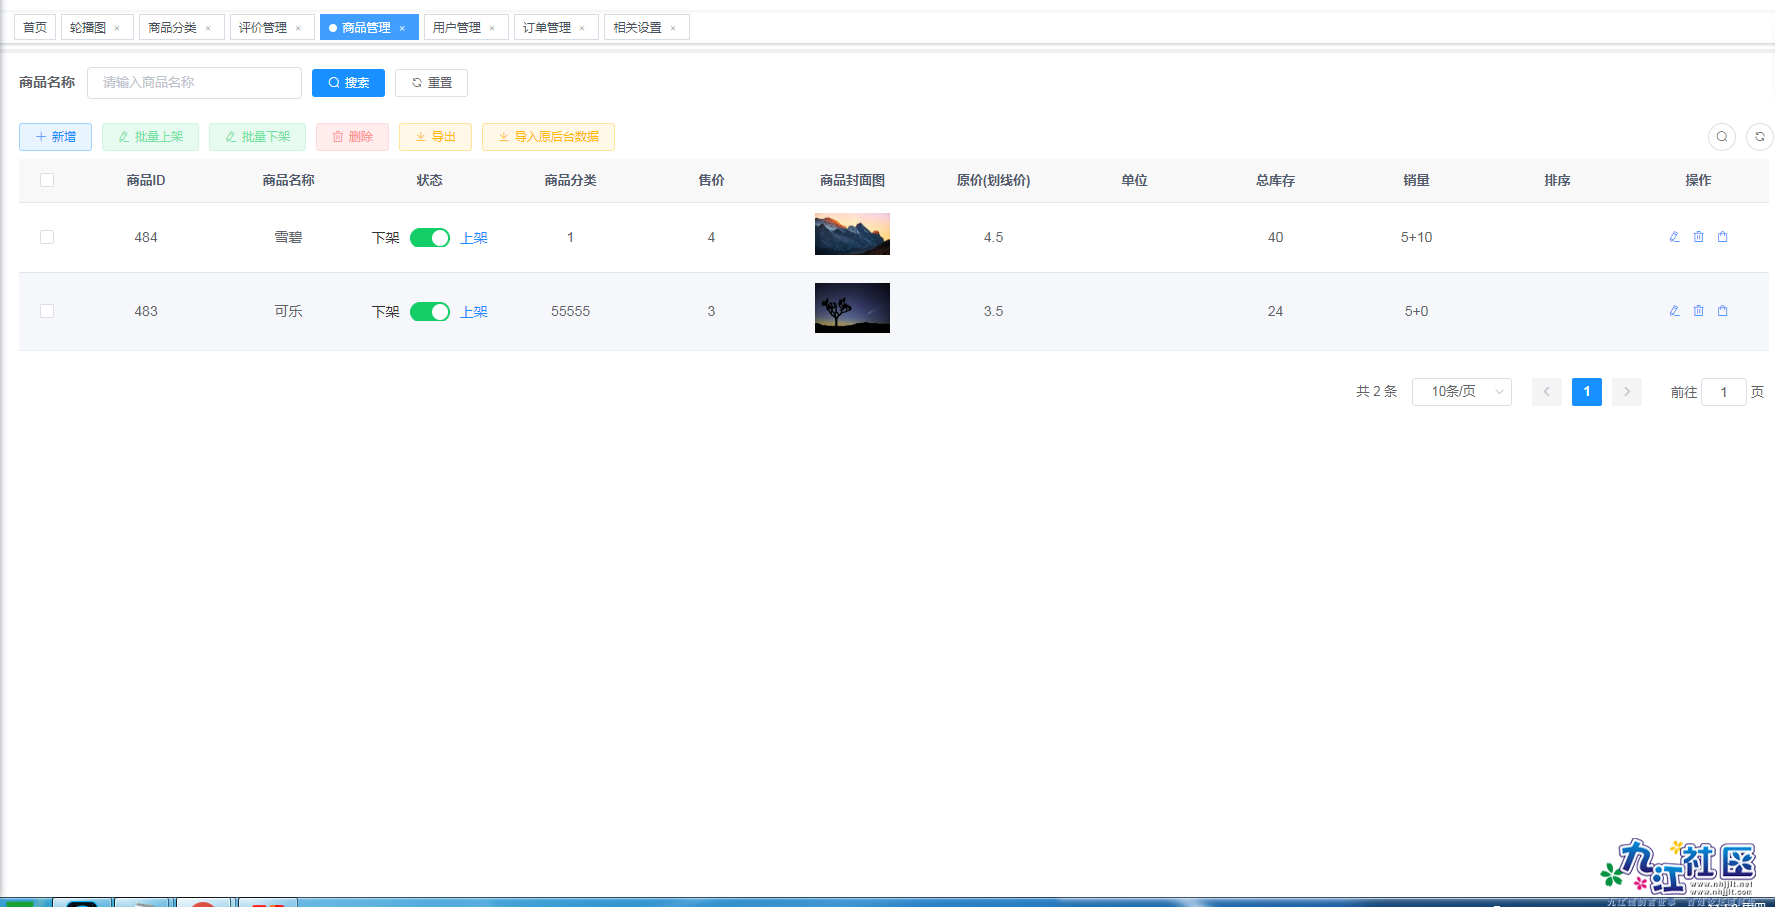Click the 商品名称 search input field
Viewport: 1775px width, 907px height.
[194, 83]
